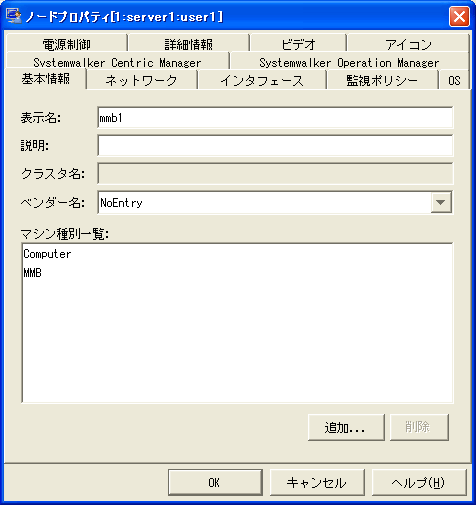
Task: Open the アイコン tab
Action: (x=408, y=44)
